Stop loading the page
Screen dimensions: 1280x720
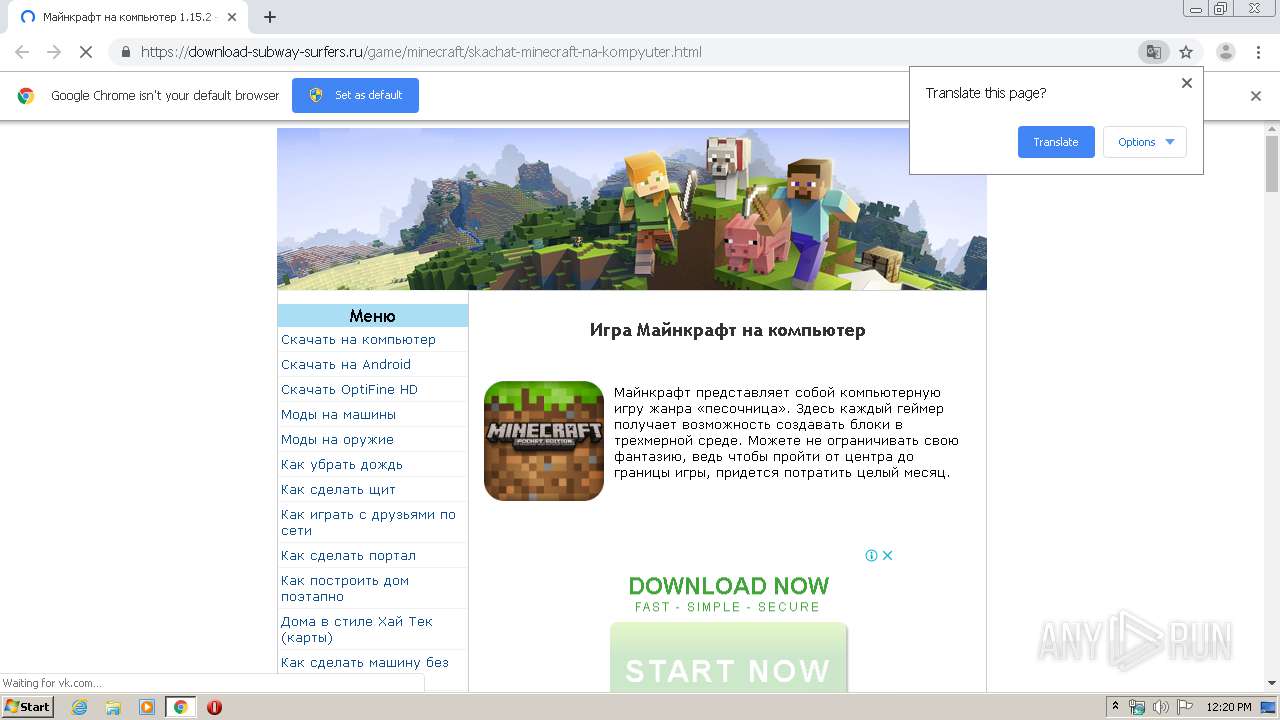click(86, 52)
